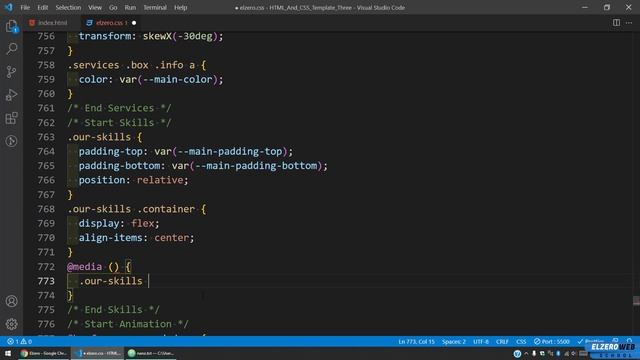Click line number 768
Image resolution: width=640 pixels, height=360 pixels.
(x=46, y=209)
